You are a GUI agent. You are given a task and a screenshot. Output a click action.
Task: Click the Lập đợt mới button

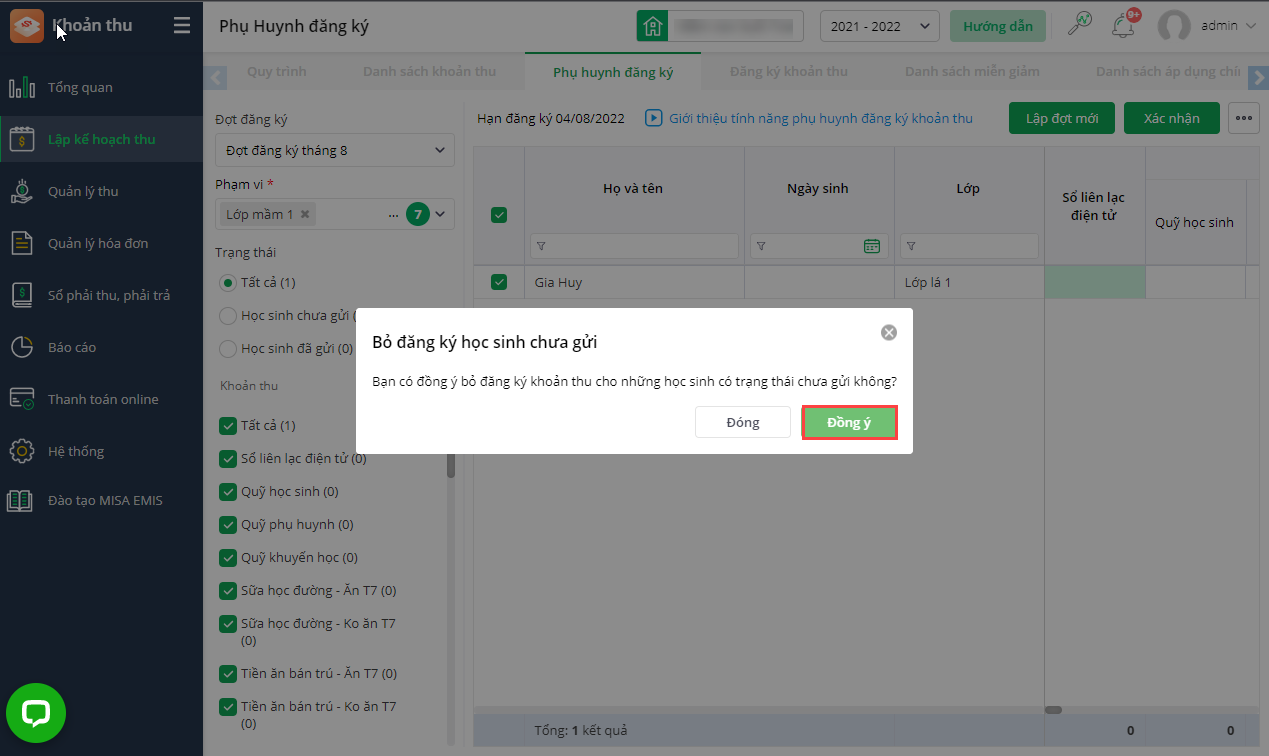(x=1062, y=118)
